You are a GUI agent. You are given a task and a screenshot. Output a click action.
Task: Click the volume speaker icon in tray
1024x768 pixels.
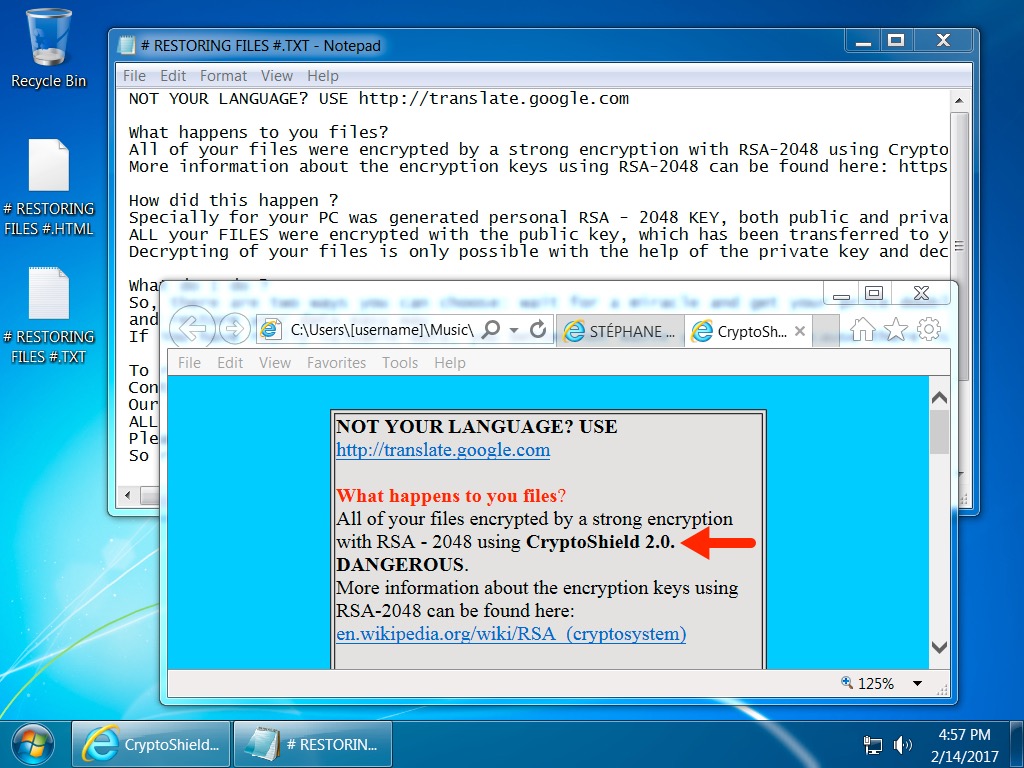(903, 744)
